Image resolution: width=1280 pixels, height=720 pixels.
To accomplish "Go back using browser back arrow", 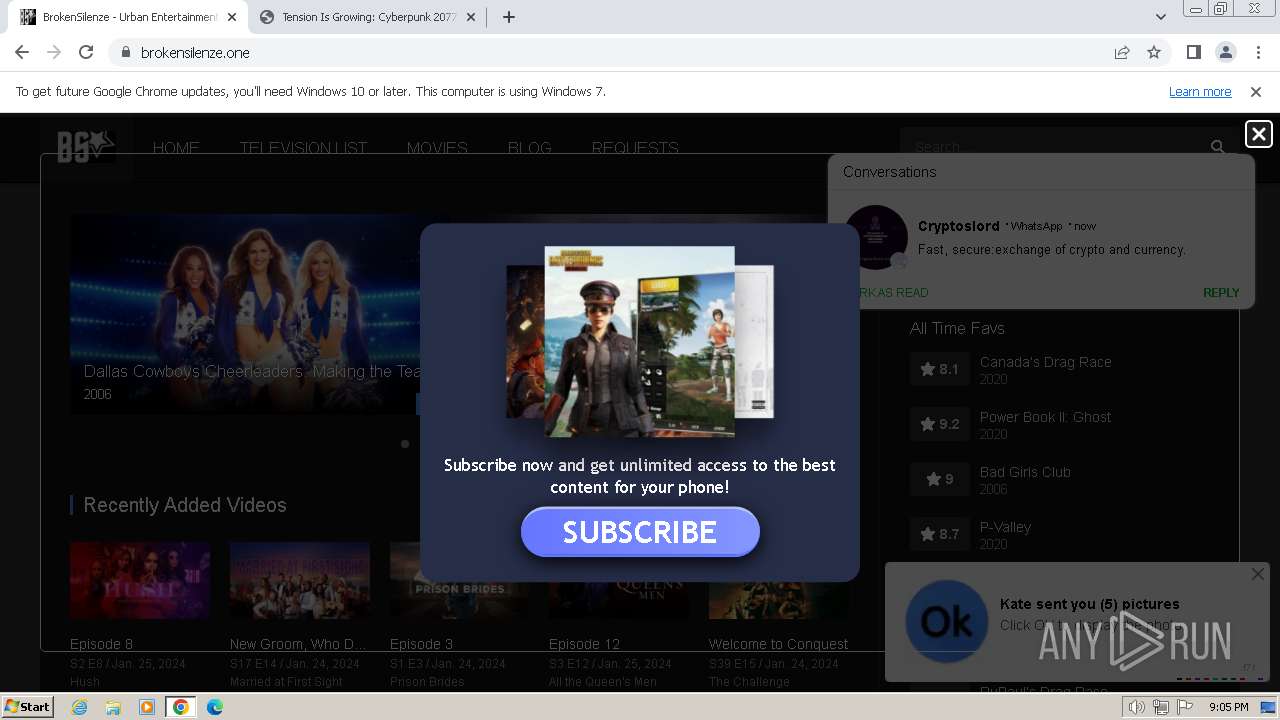I will [x=22, y=52].
